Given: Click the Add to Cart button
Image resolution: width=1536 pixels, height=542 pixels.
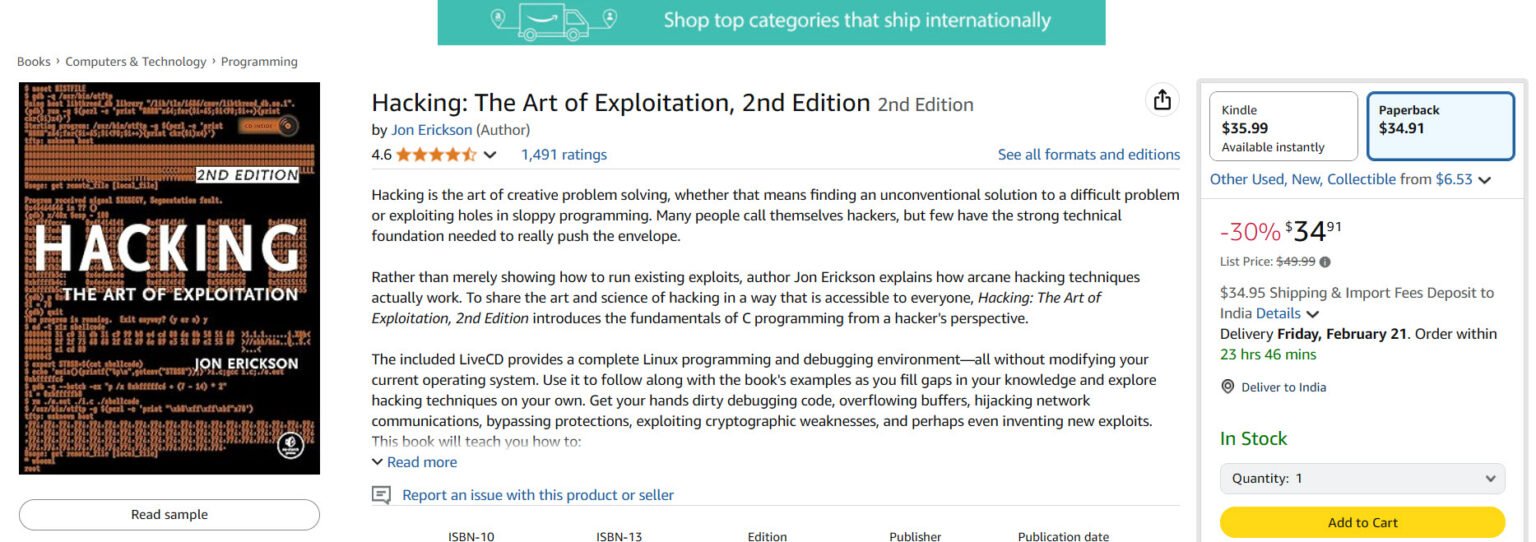Looking at the screenshot, I should pos(1362,522).
